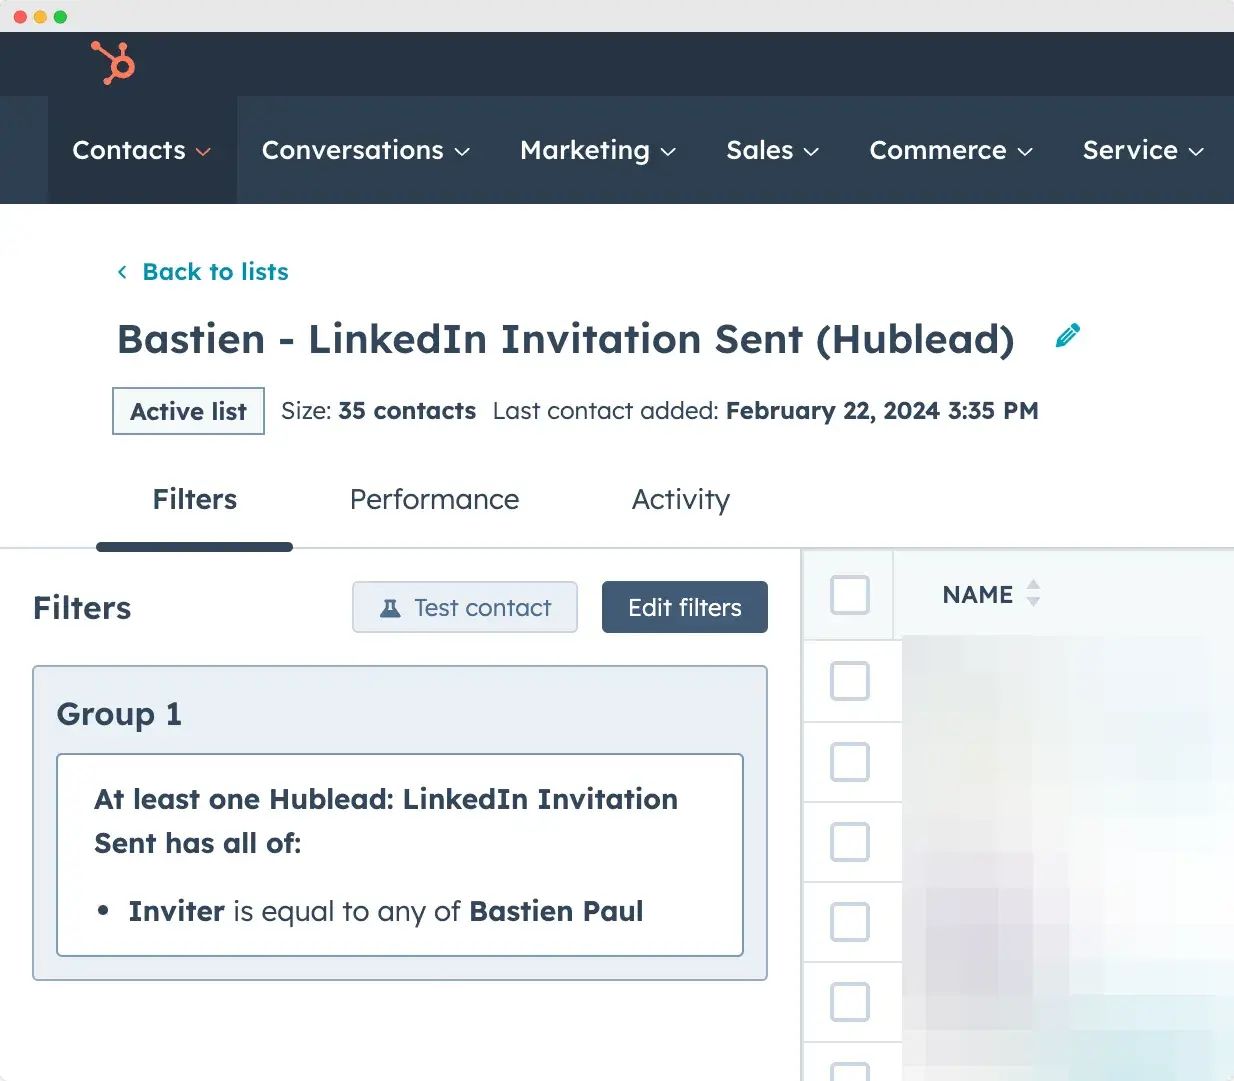The width and height of the screenshot is (1234, 1081).
Task: Open the Contacts dropdown menu
Action: [x=142, y=150]
